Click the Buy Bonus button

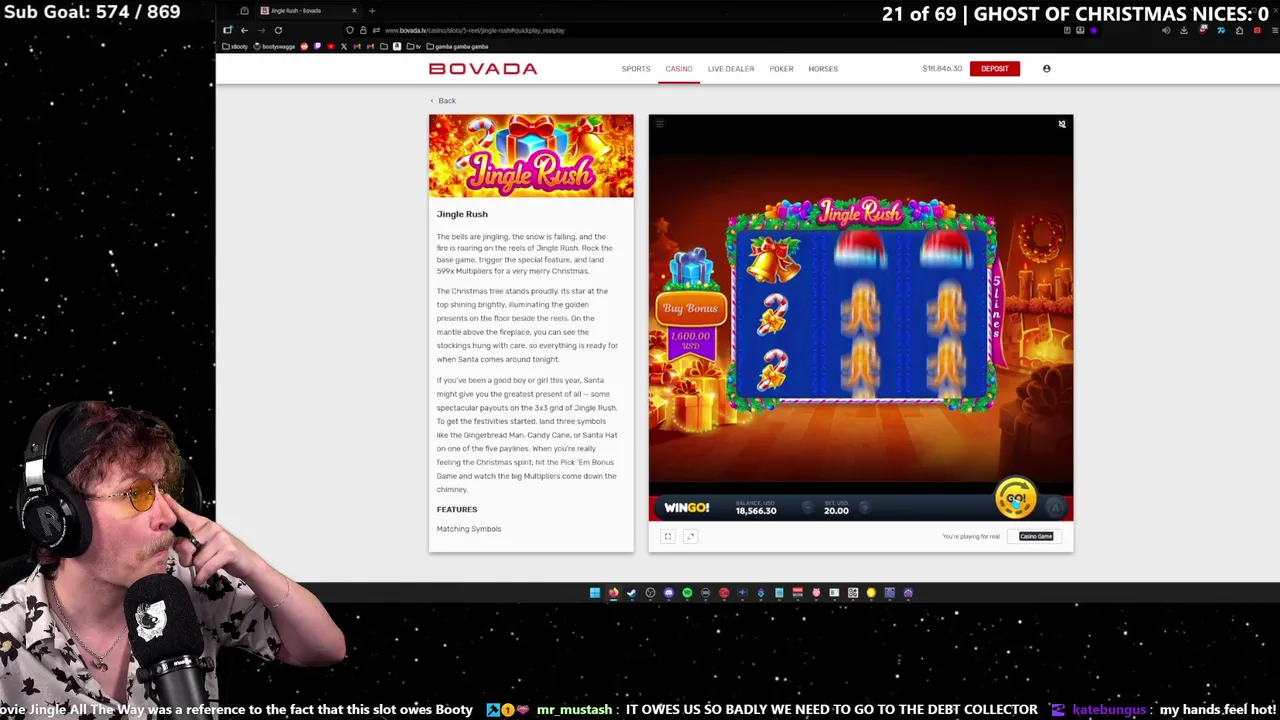click(x=690, y=308)
